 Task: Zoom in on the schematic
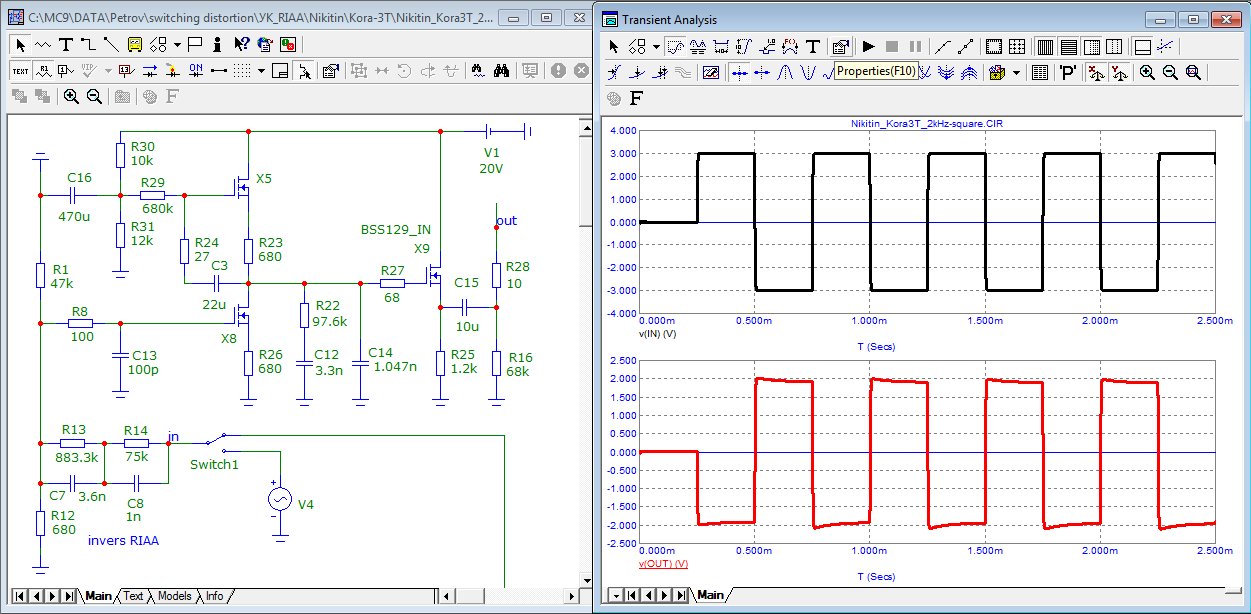click(x=72, y=96)
